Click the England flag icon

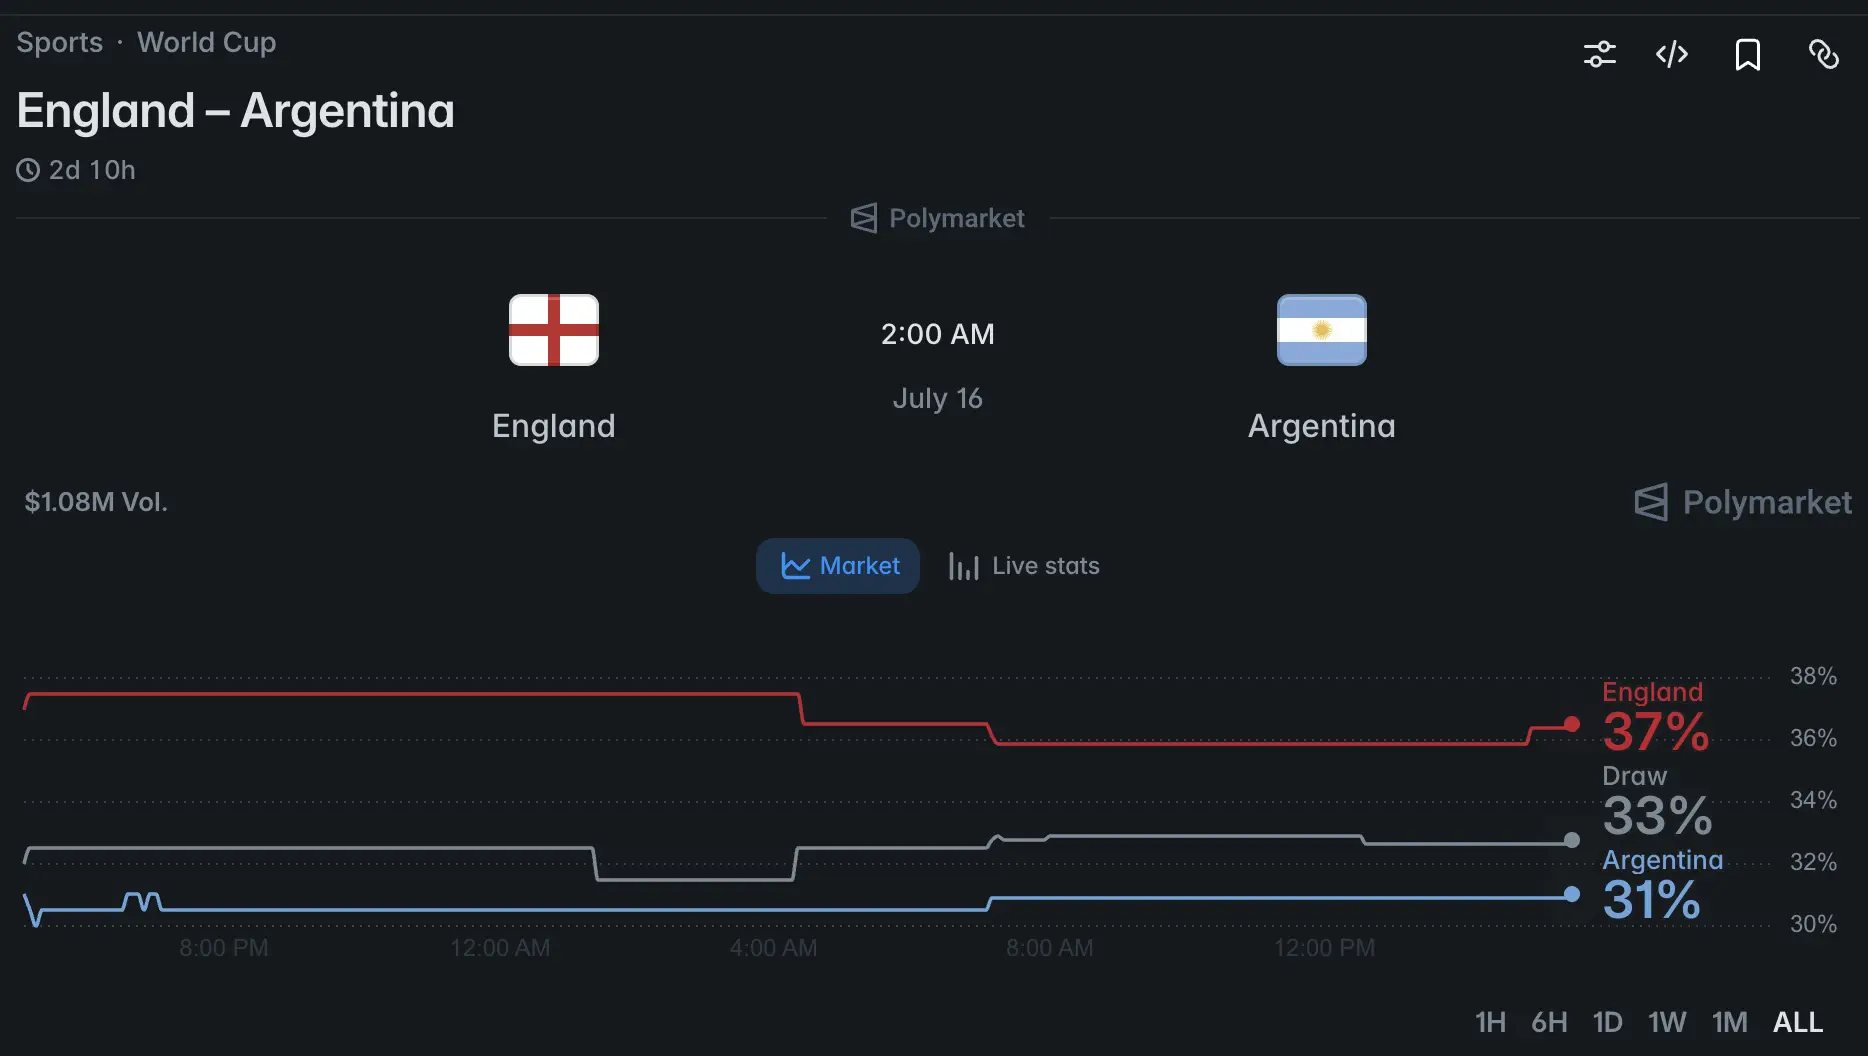point(554,330)
